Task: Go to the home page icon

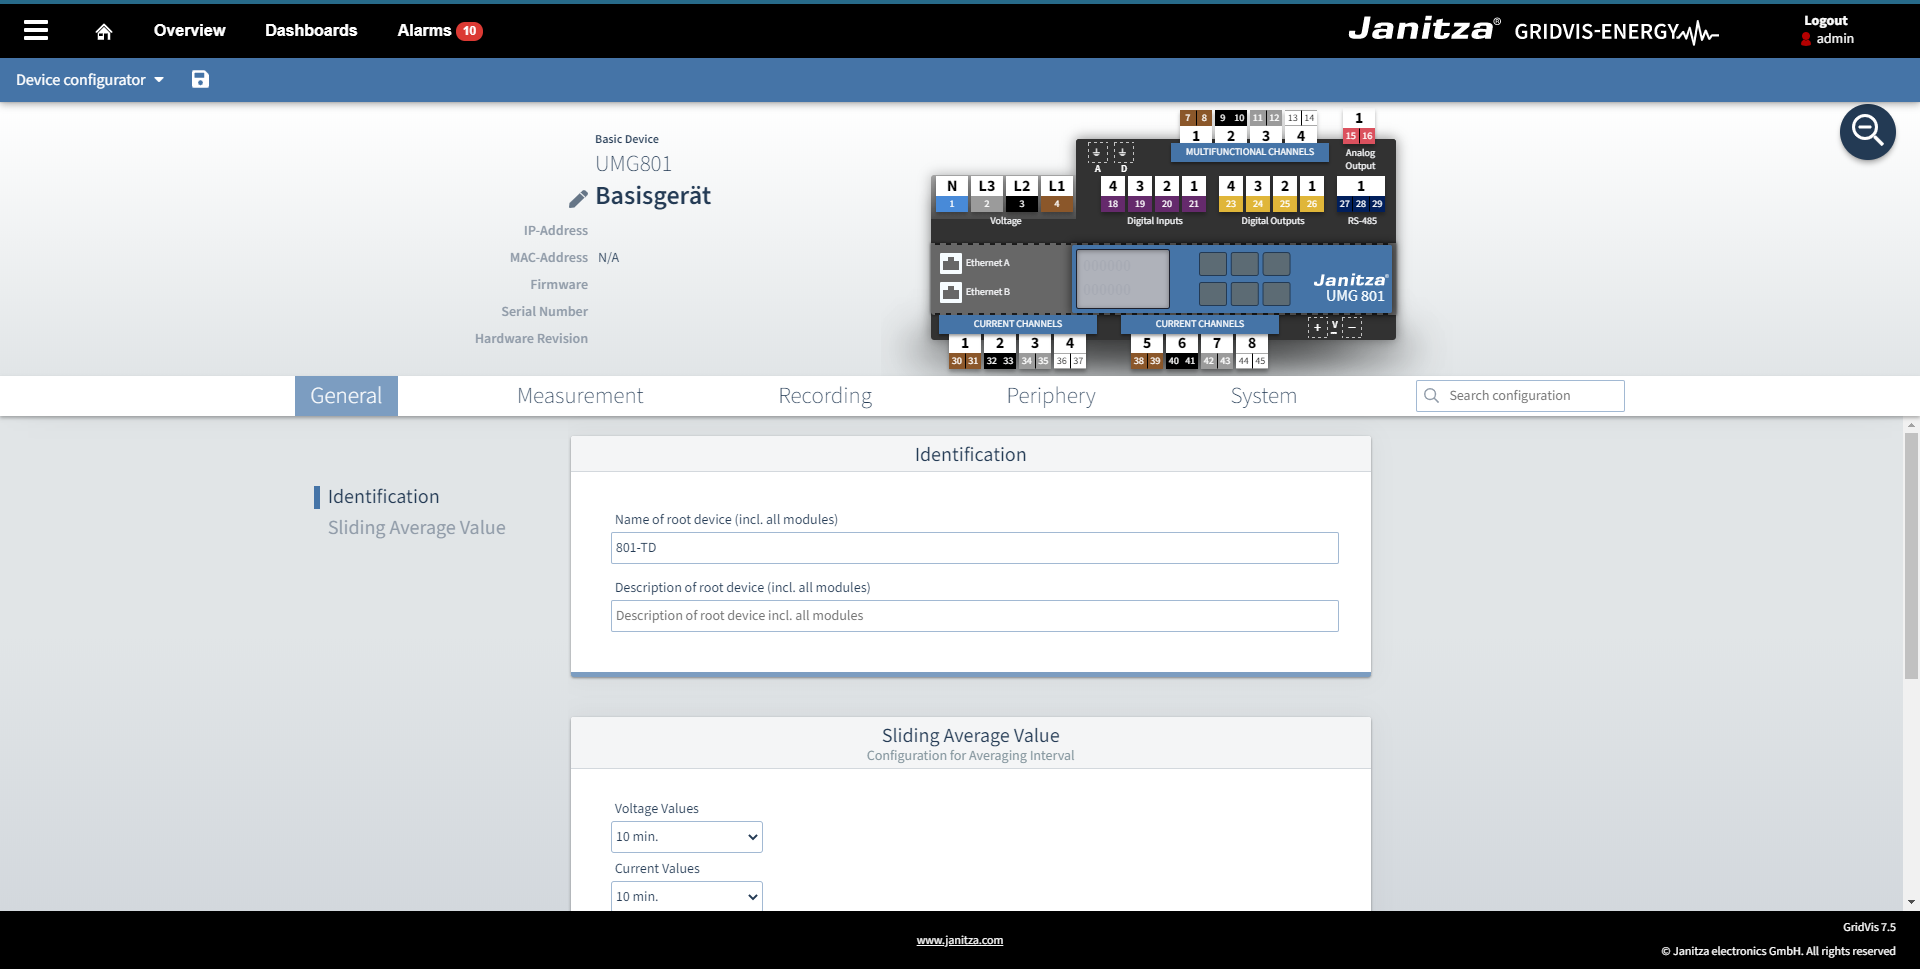Action: click(x=104, y=31)
